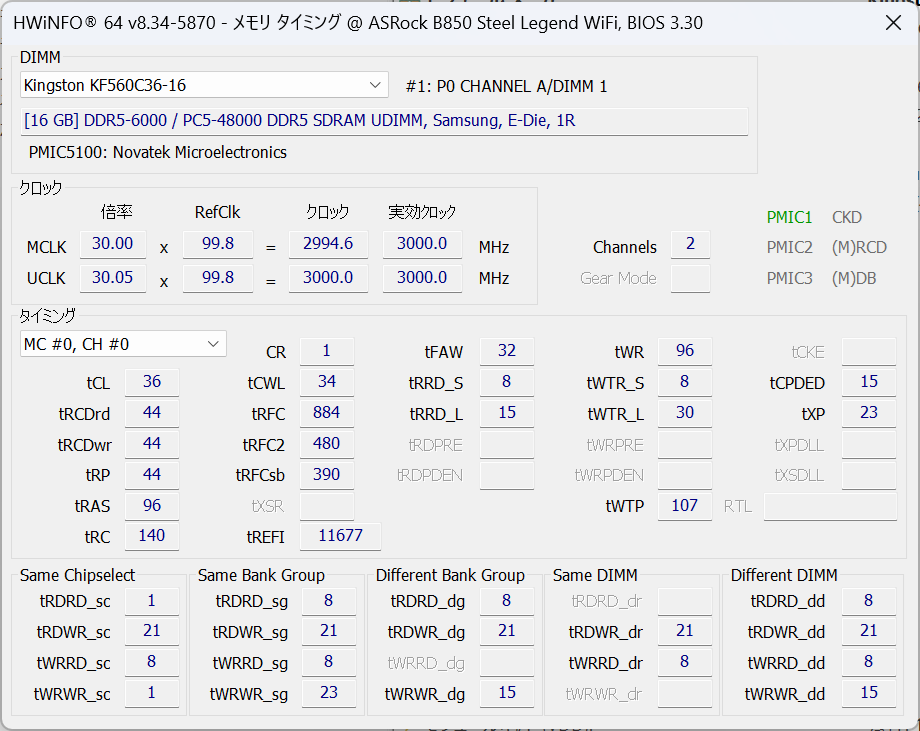Select the Channels value field
Viewport: 920px width, 731px height.
coord(690,246)
